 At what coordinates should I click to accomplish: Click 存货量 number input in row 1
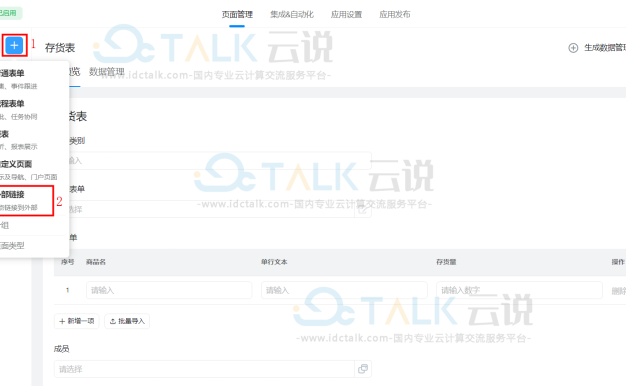pos(519,290)
